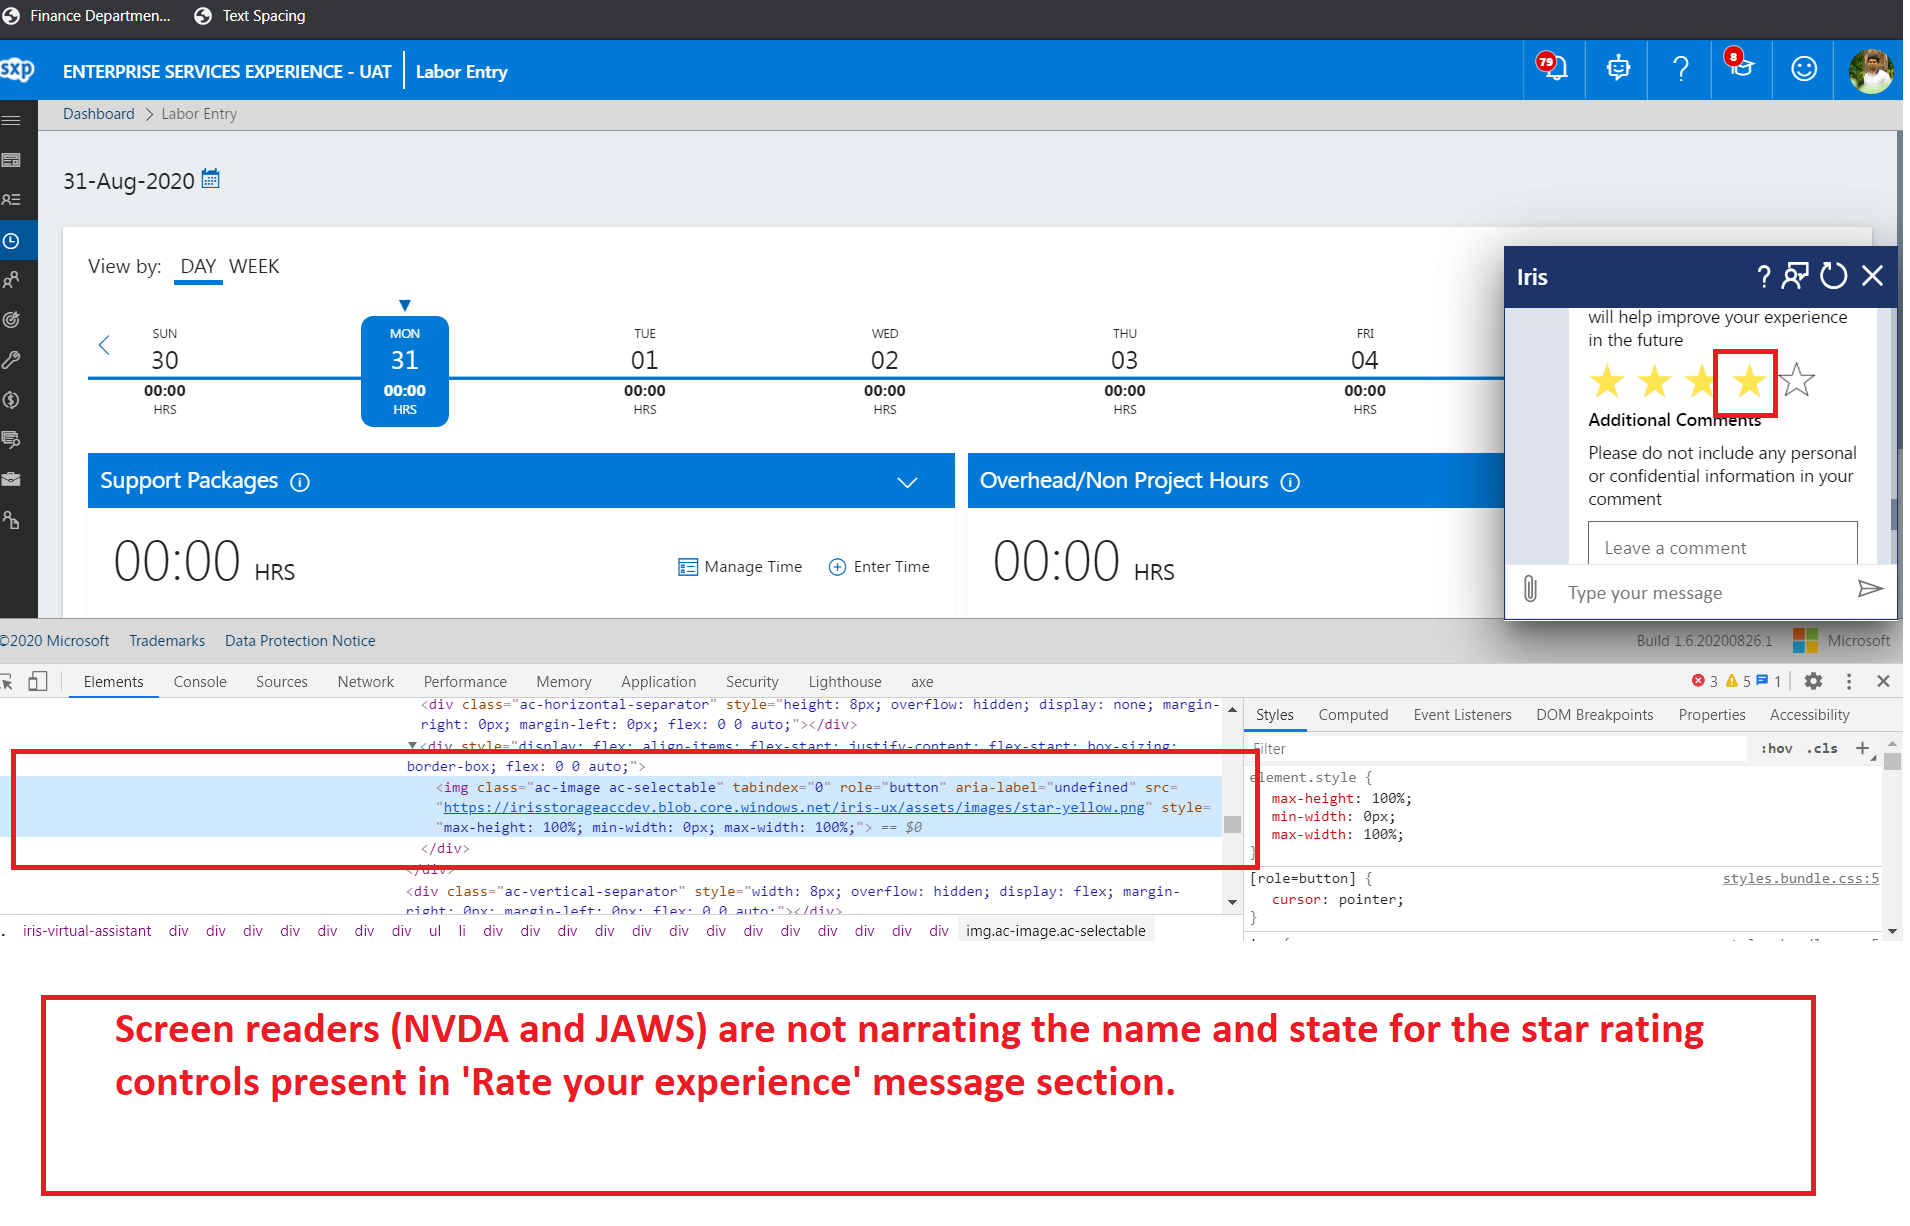Expand the highlighted div in Elements tree
The height and width of the screenshot is (1226, 1910).
click(x=412, y=745)
